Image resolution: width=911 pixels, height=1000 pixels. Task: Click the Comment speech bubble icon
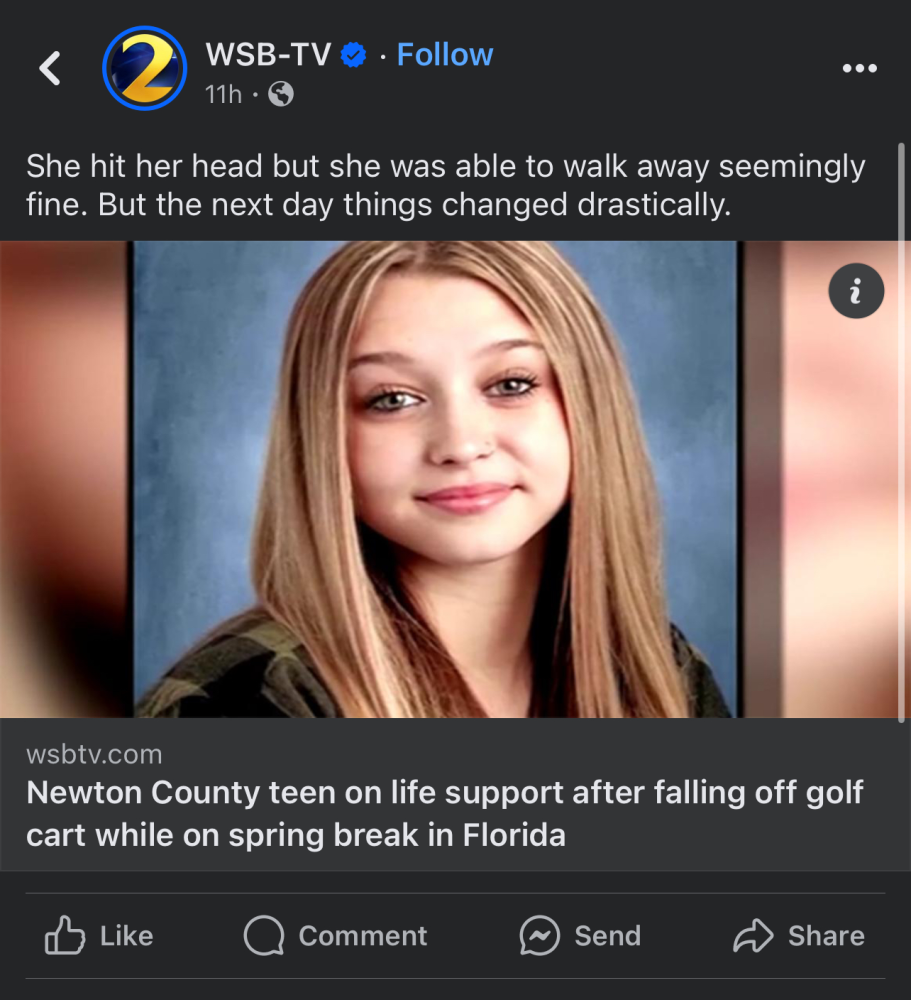(264, 936)
